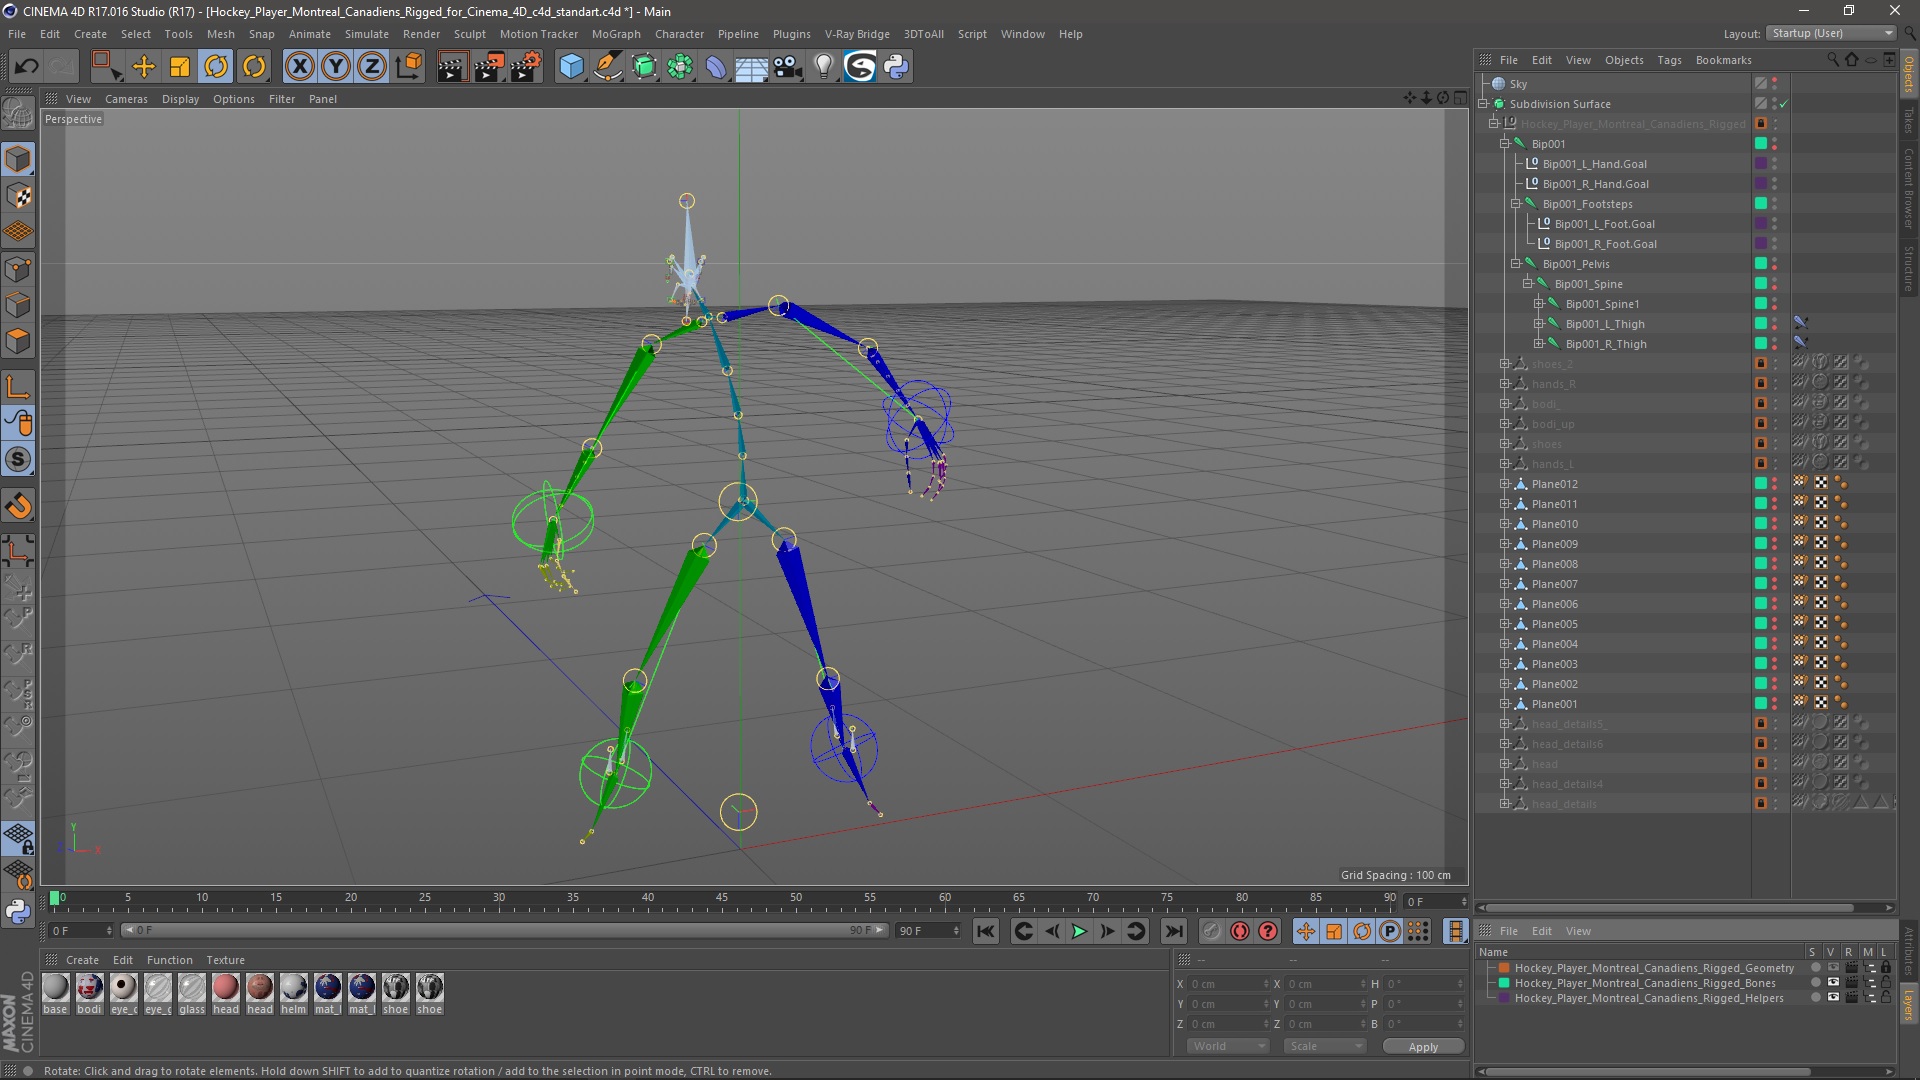The image size is (1920, 1080).
Task: Toggle Parameter keyframe recording icon
Action: click(x=1390, y=931)
